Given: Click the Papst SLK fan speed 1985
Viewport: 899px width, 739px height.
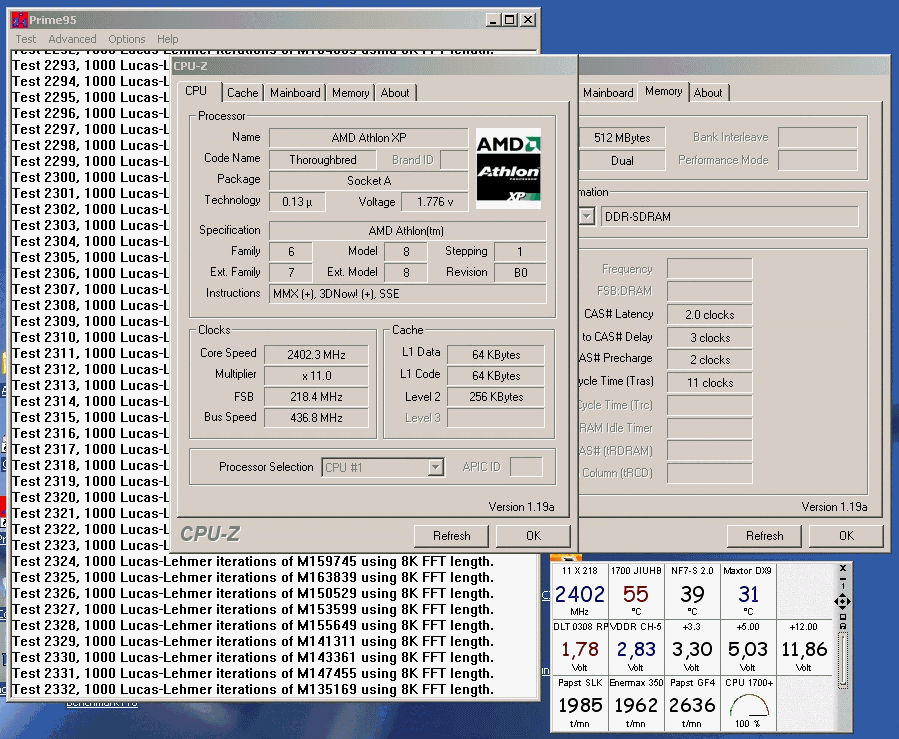Looking at the screenshot, I should pos(580,705).
